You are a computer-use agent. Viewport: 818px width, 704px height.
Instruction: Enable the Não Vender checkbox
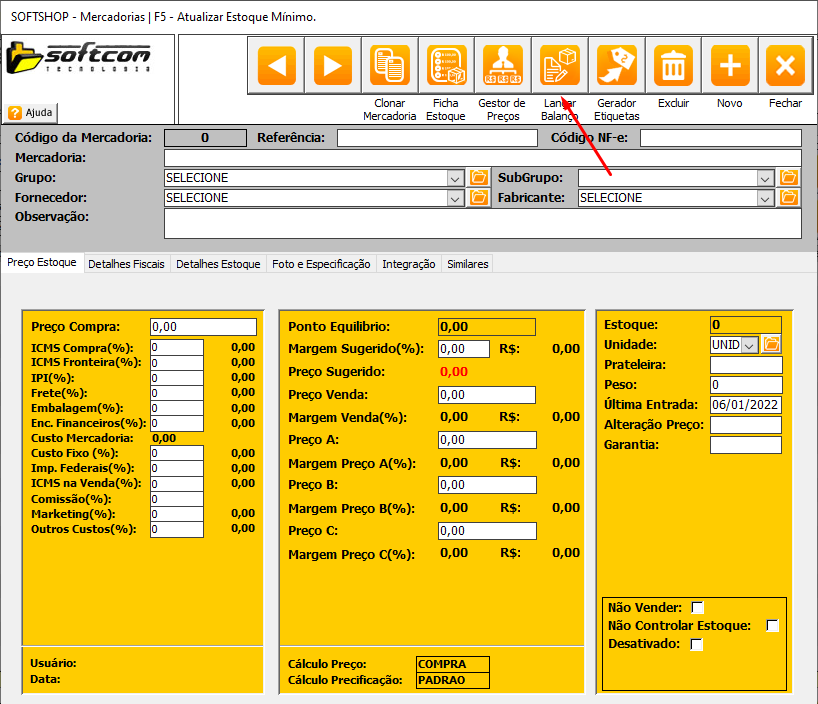698,607
